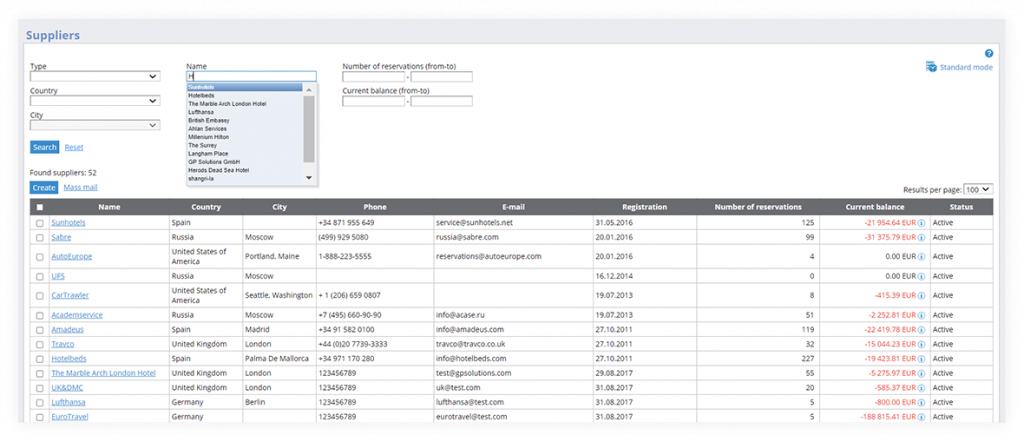
Task: Check the box for Sunhotels row
Action: pyautogui.click(x=40, y=223)
